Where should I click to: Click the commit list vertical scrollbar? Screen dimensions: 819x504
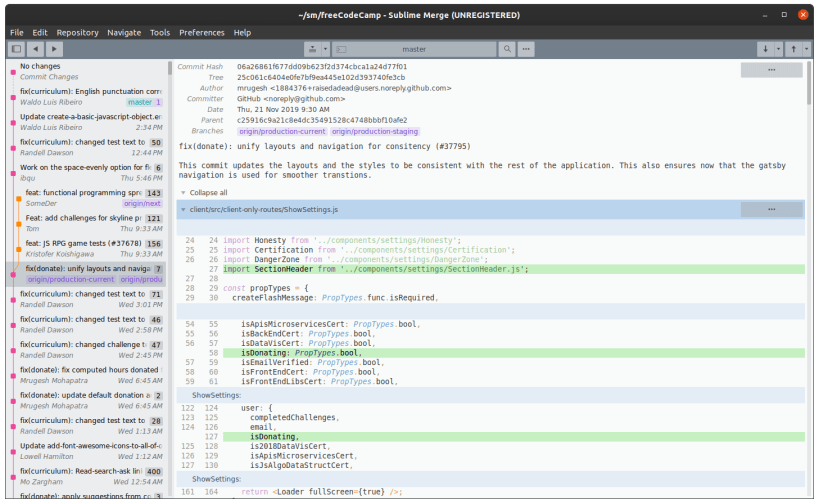click(170, 68)
